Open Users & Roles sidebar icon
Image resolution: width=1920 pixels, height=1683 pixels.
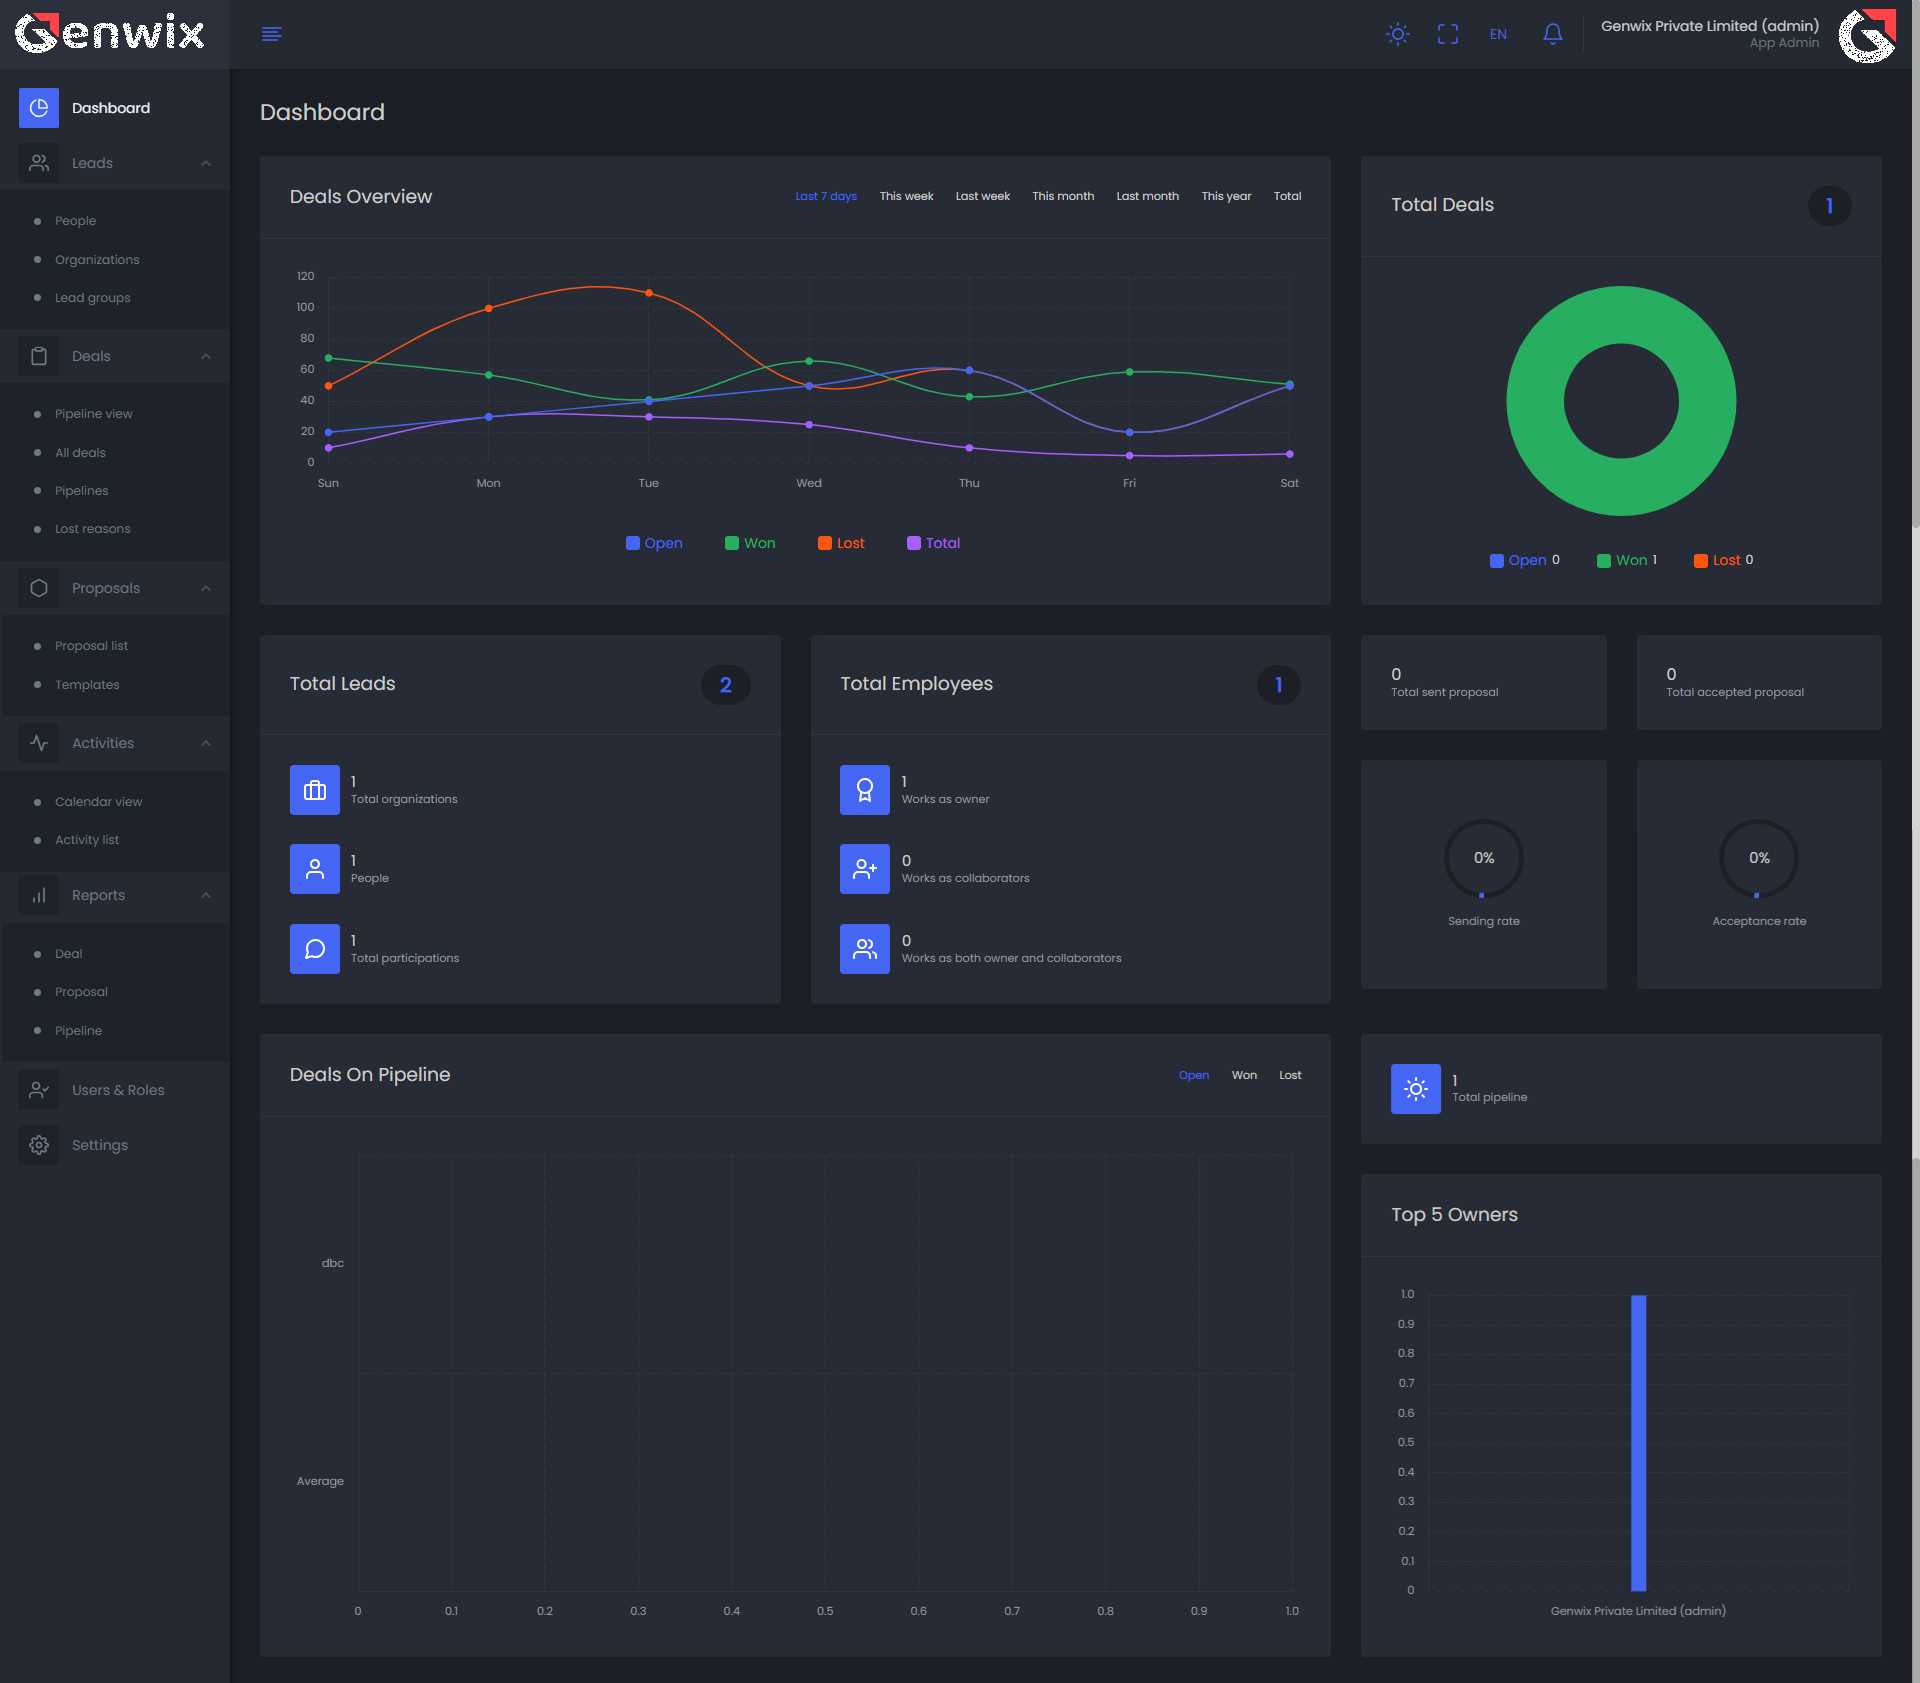pos(39,1090)
